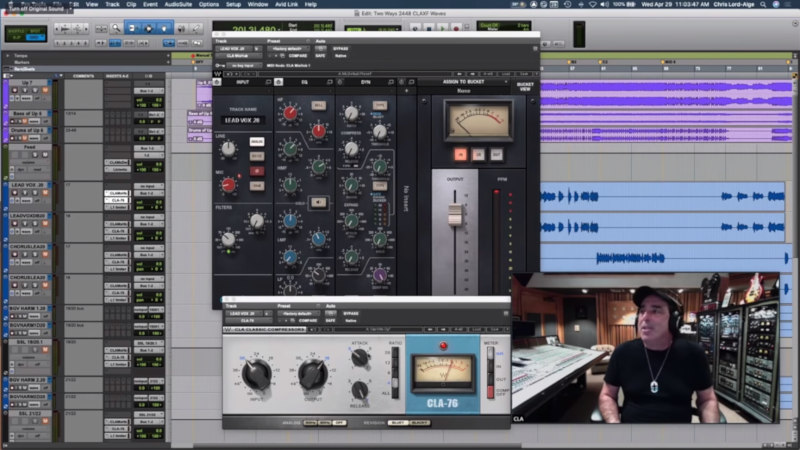Click the BLUEY revision button in CLA-76

point(398,423)
